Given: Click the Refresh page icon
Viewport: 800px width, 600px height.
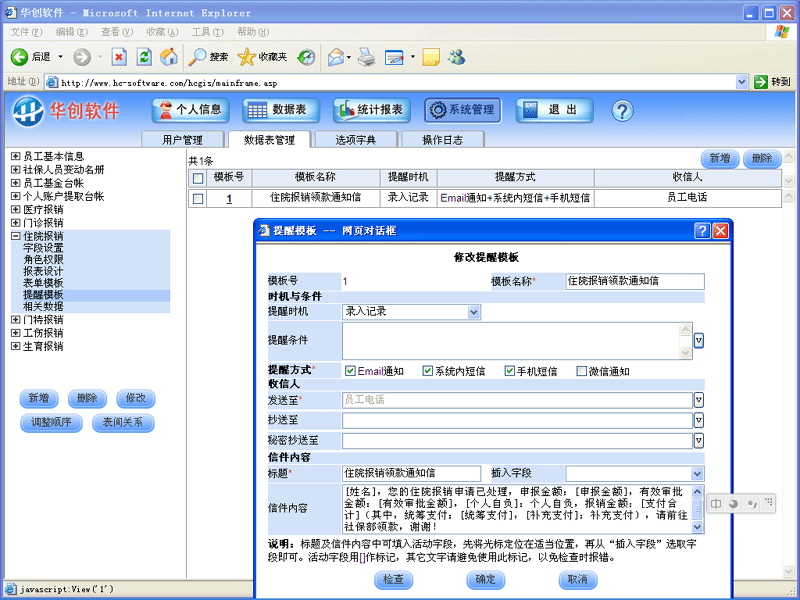Looking at the screenshot, I should (x=144, y=57).
